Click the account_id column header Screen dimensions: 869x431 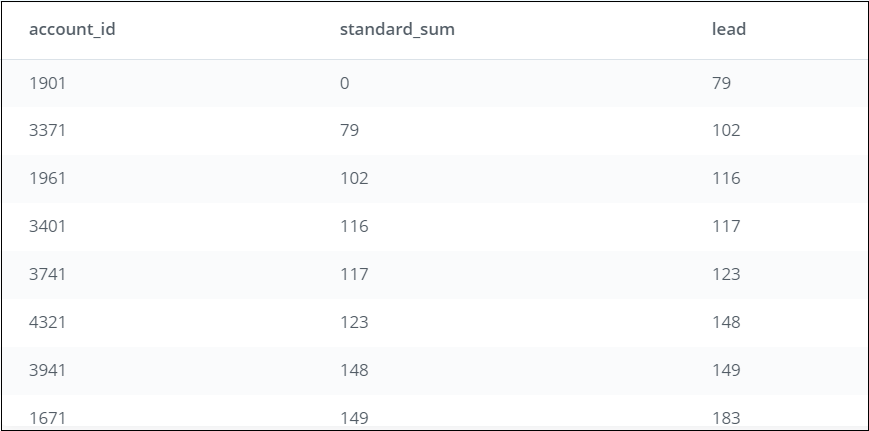(x=72, y=29)
